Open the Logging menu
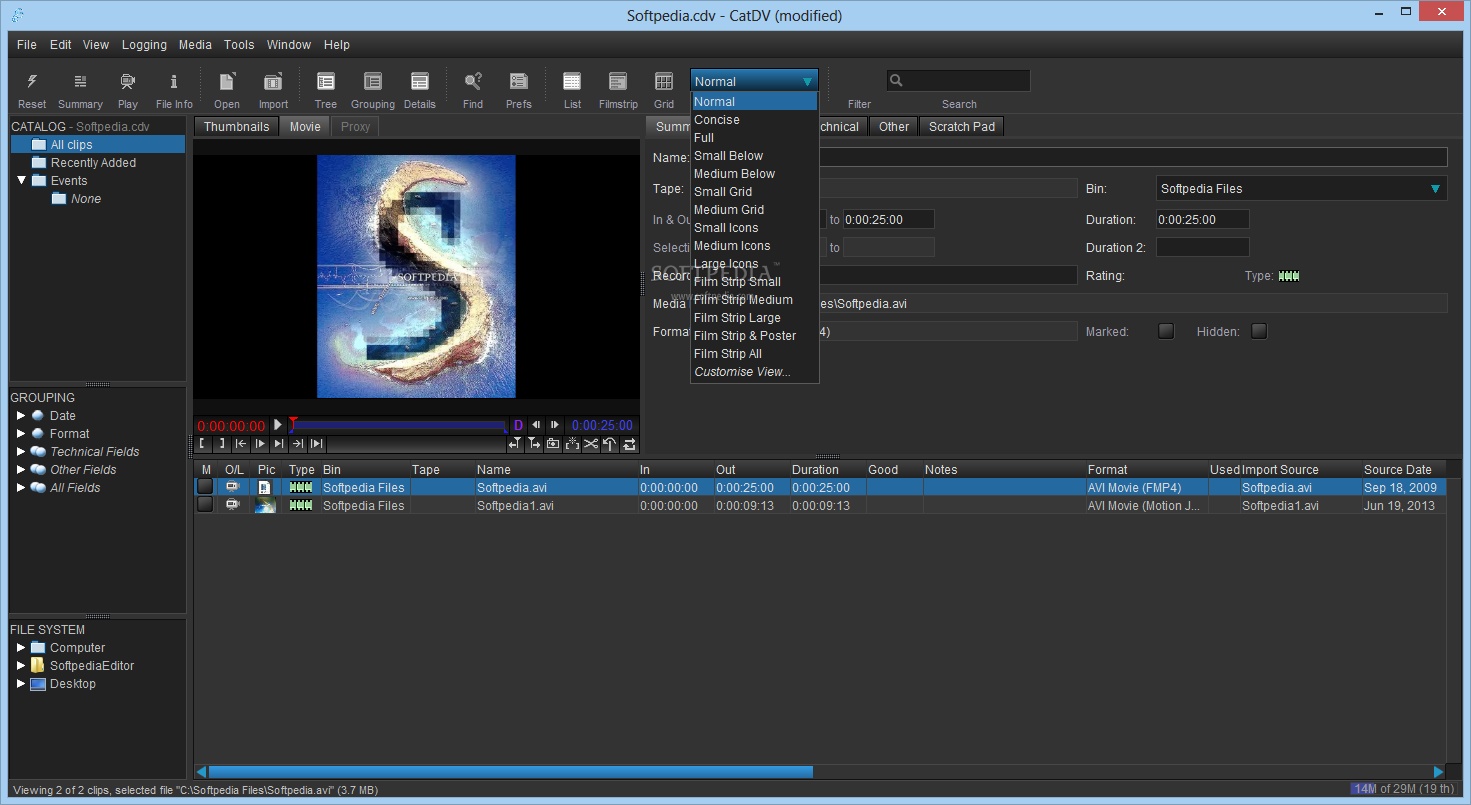The height and width of the screenshot is (805, 1471). (x=145, y=45)
